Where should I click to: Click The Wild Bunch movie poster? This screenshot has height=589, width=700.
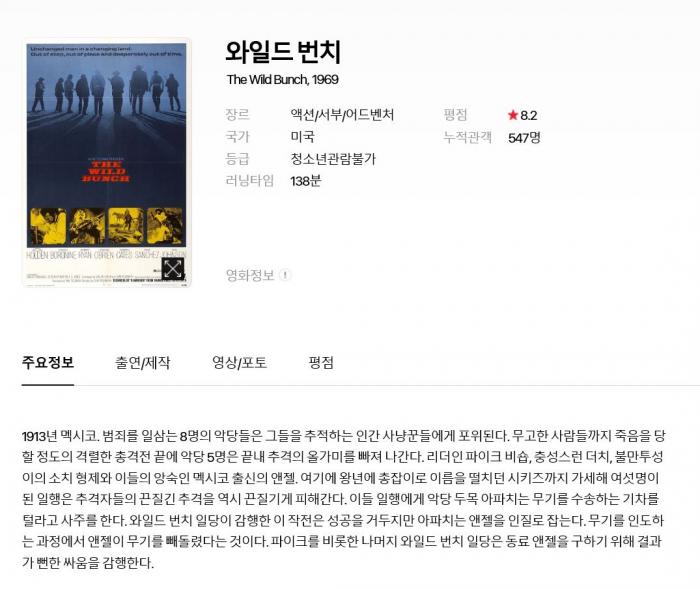tap(106, 163)
